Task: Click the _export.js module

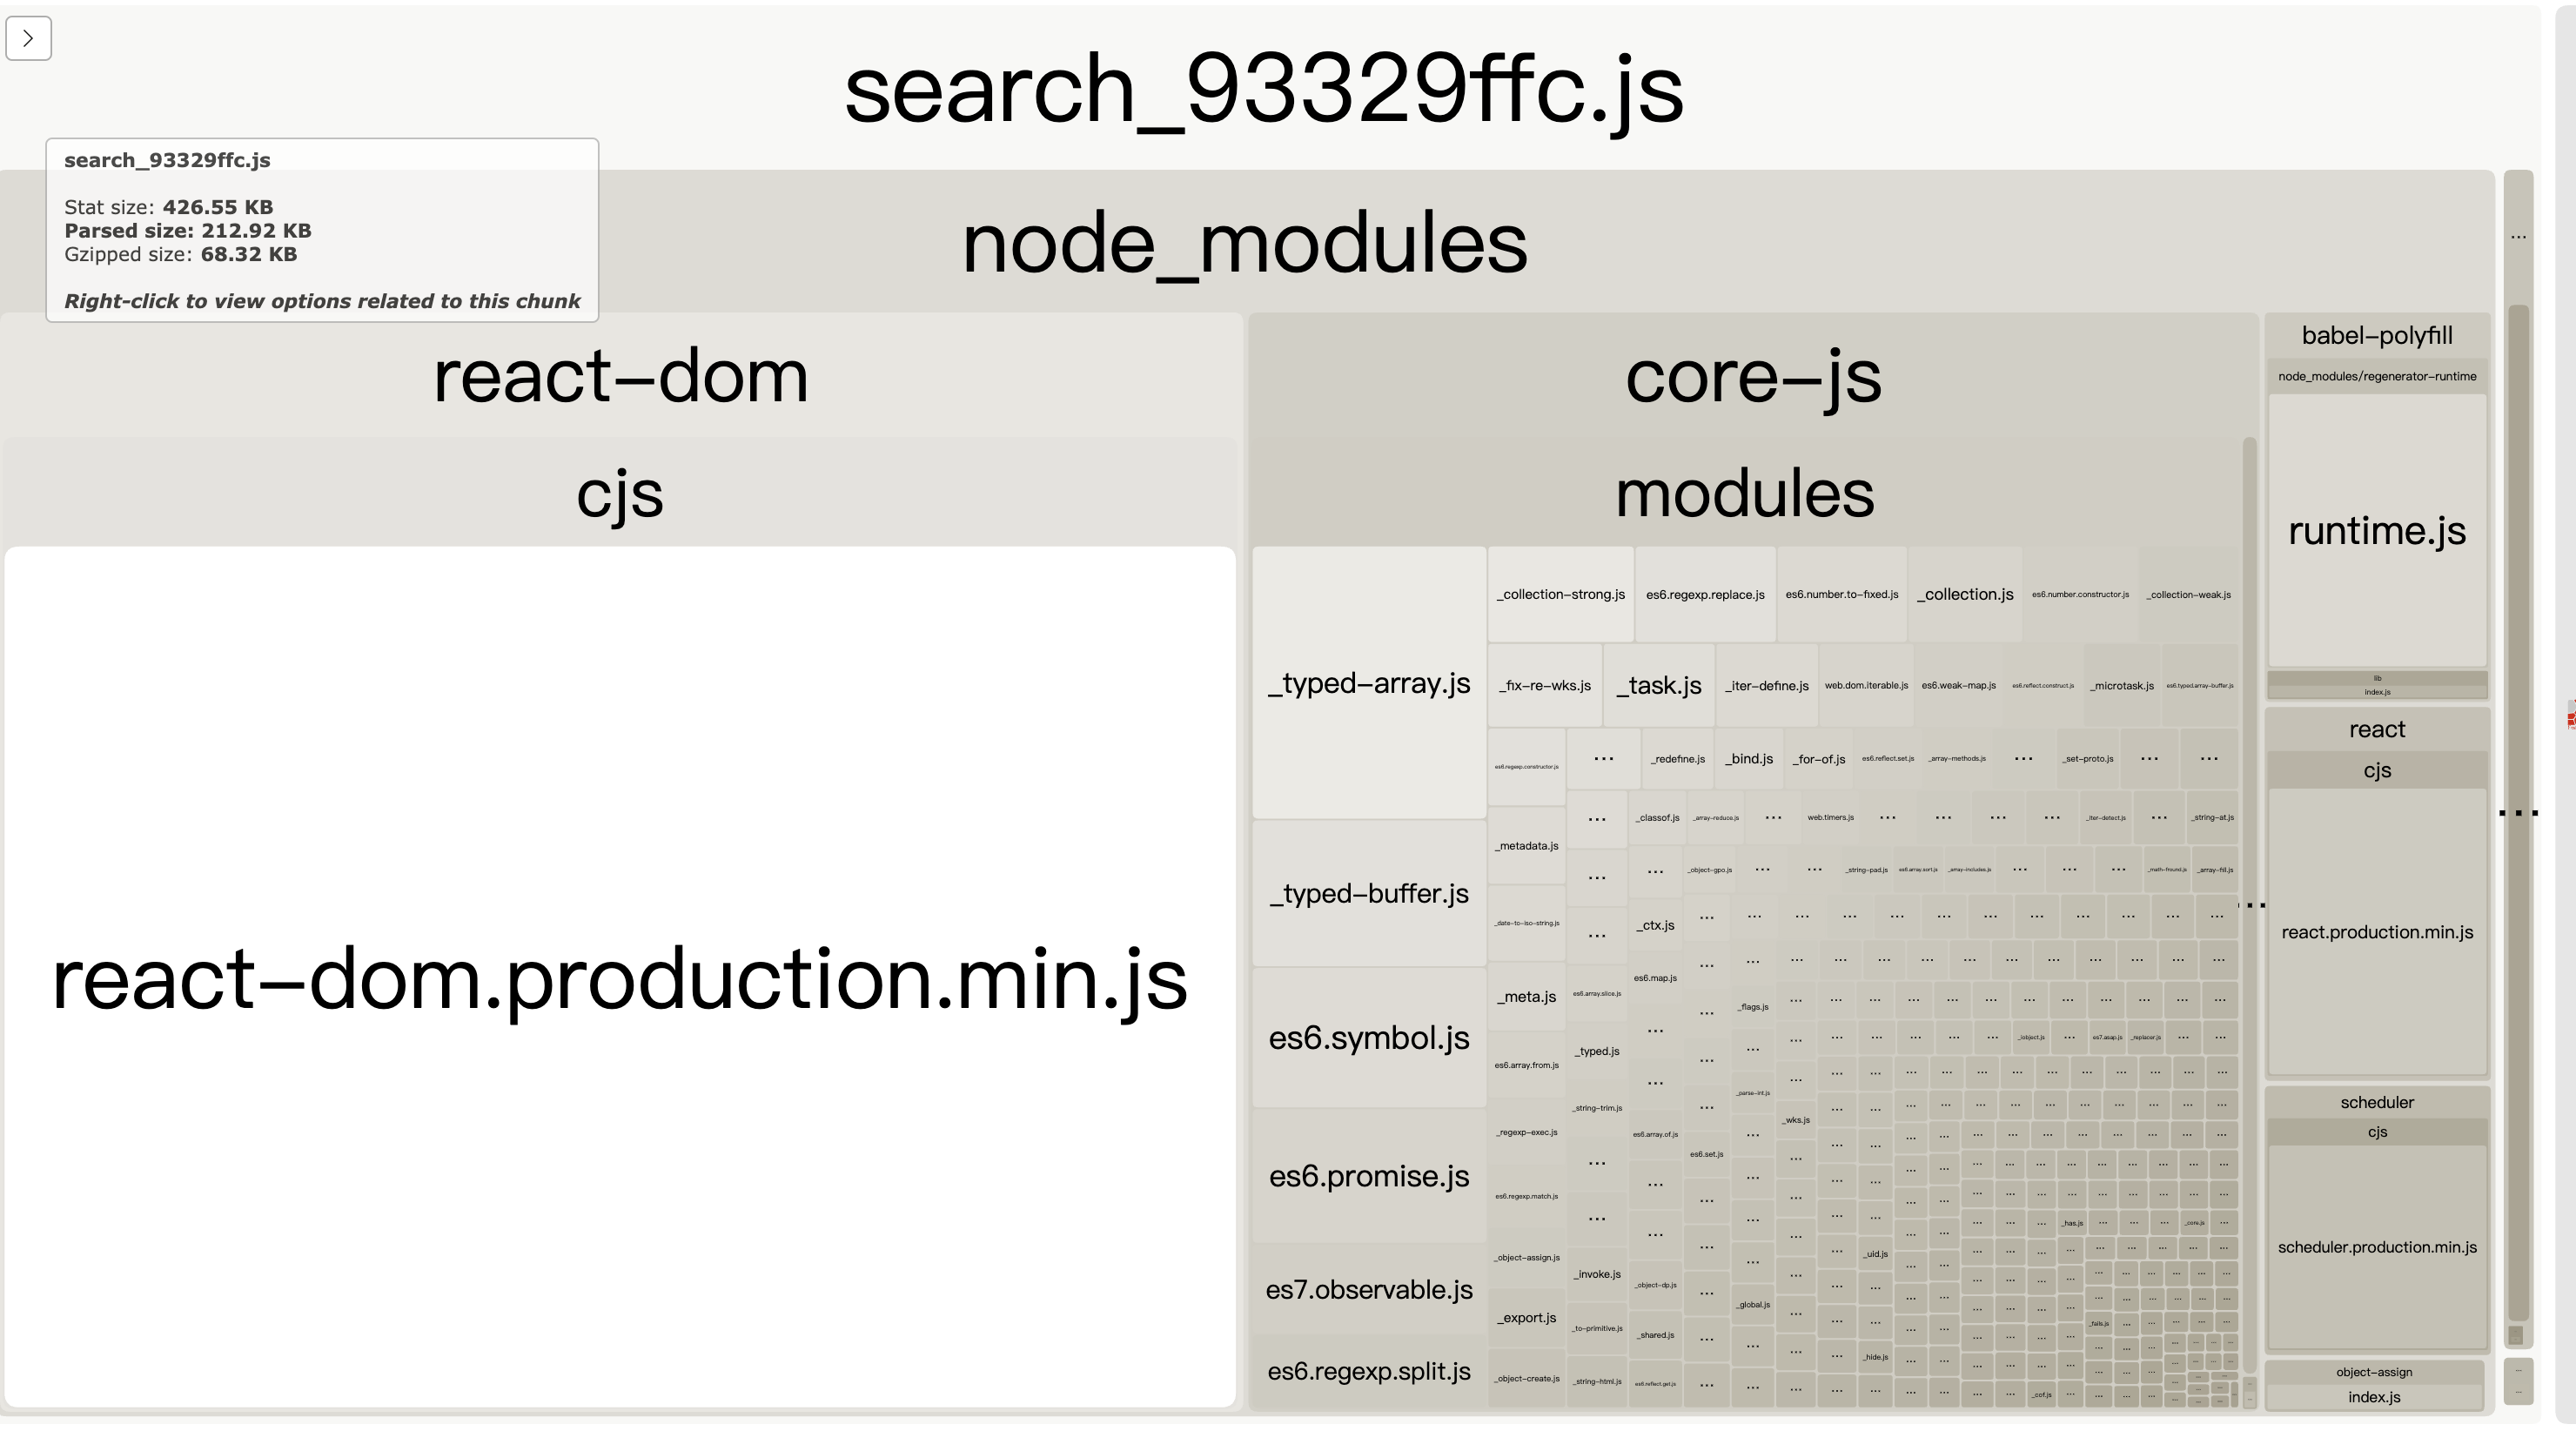Action: [x=1527, y=1317]
